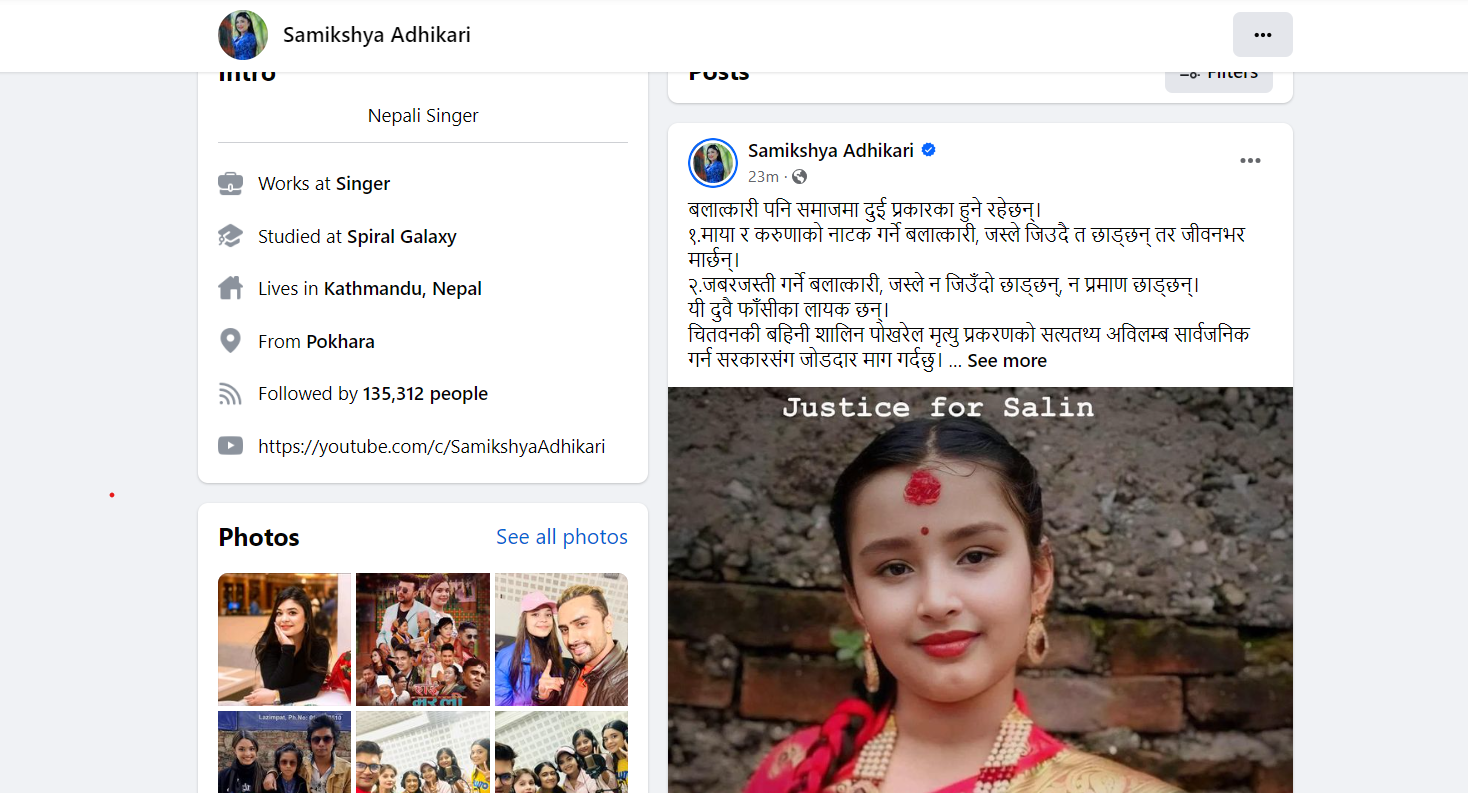
Task: Click the public globe icon beside the 23m timestamp
Action: click(x=799, y=177)
